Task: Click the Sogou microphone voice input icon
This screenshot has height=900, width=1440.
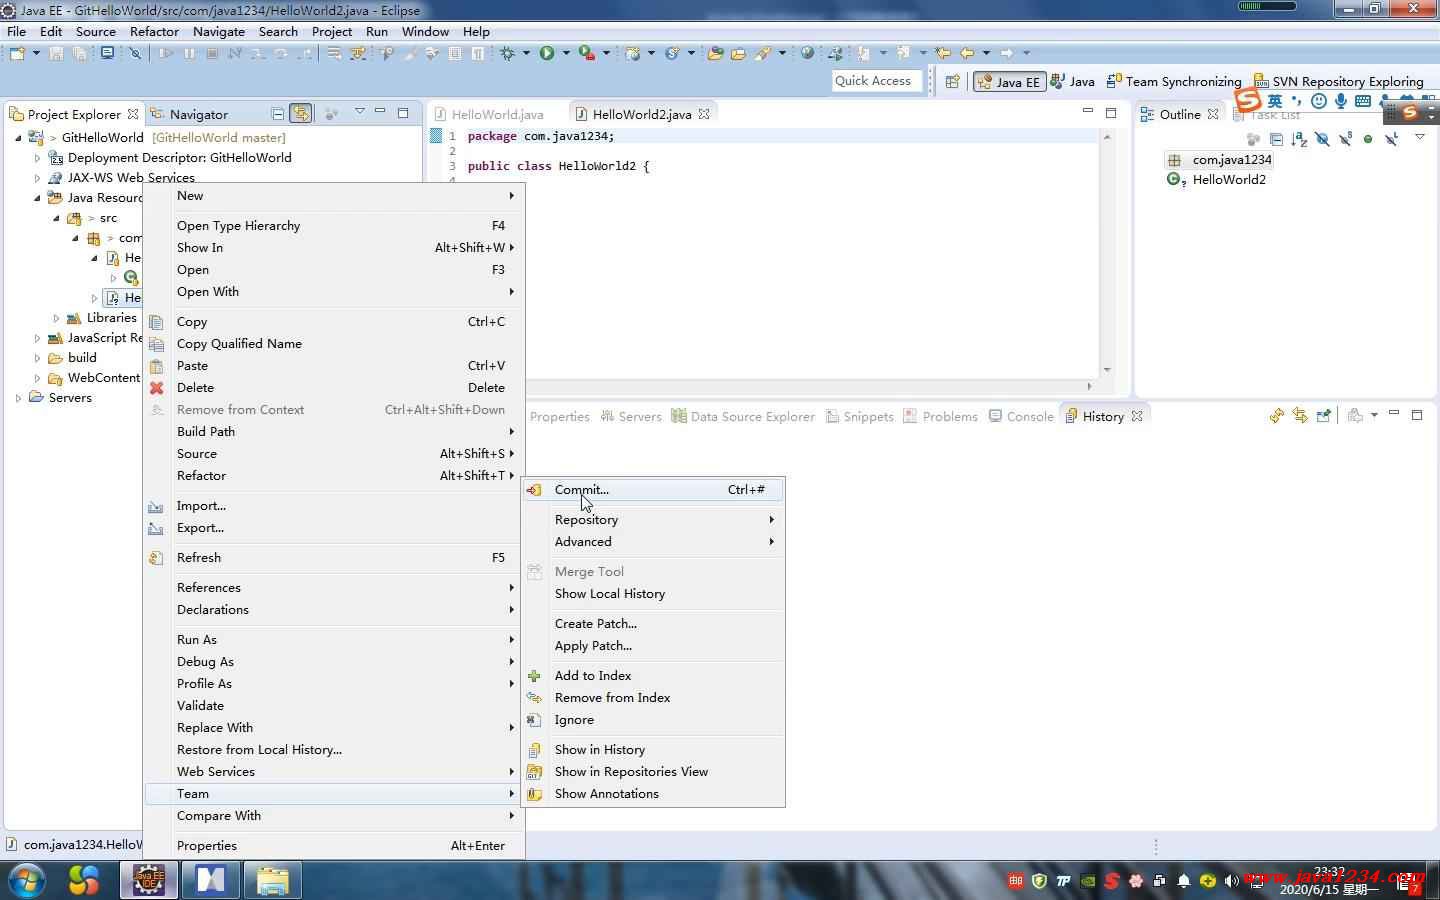Action: 1340,101
